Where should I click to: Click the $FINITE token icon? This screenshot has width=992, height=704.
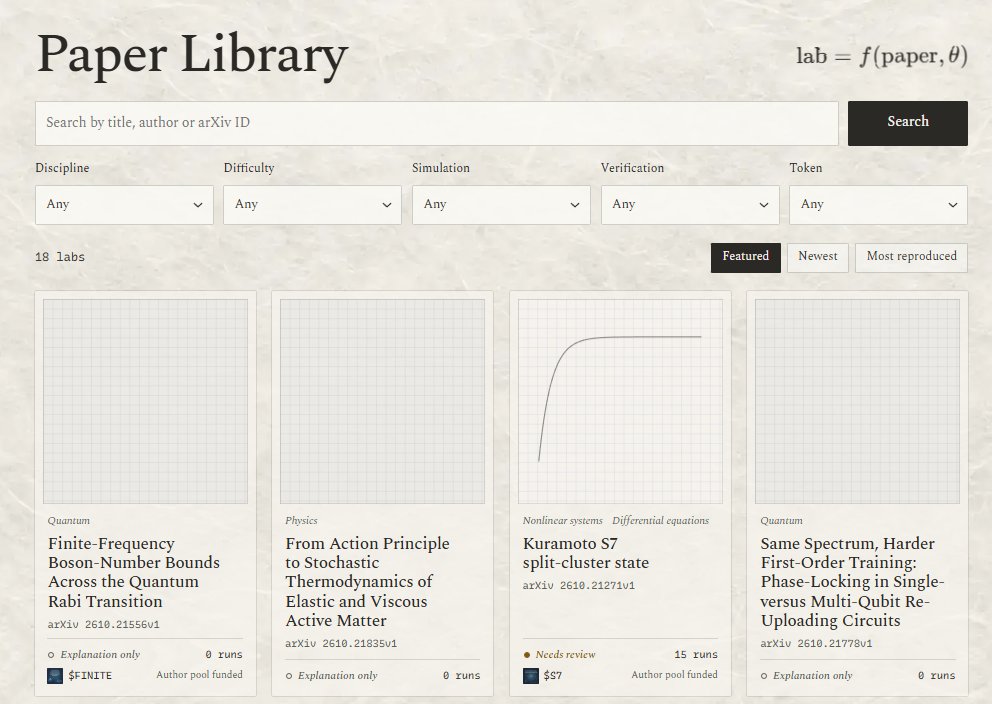pos(55,676)
